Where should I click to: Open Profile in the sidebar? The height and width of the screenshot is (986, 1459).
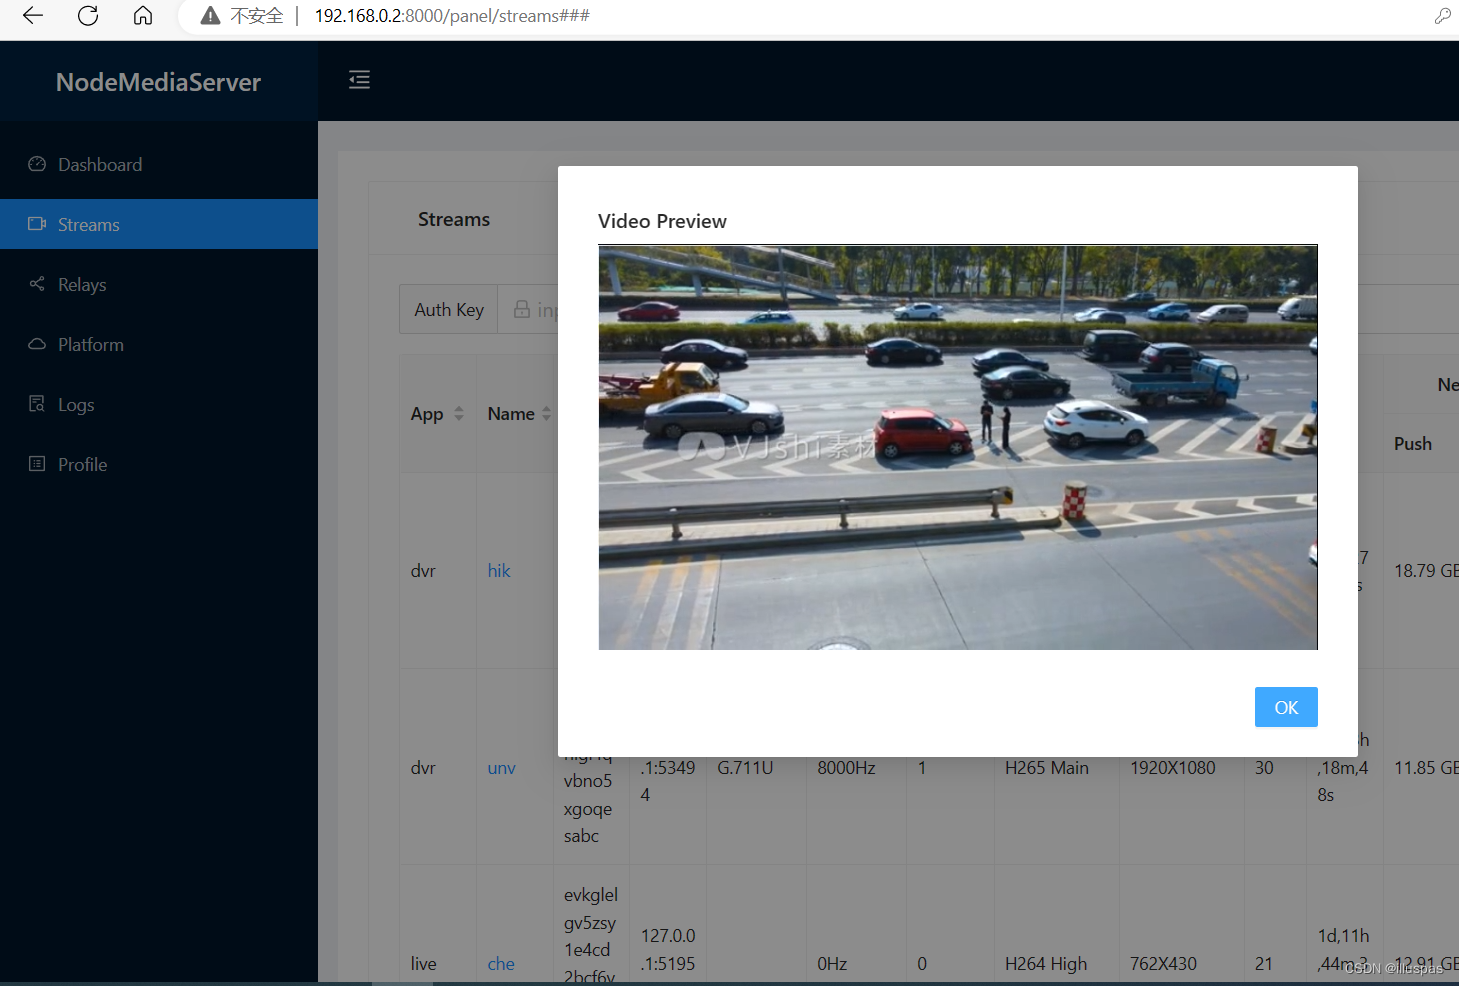pos(159,464)
